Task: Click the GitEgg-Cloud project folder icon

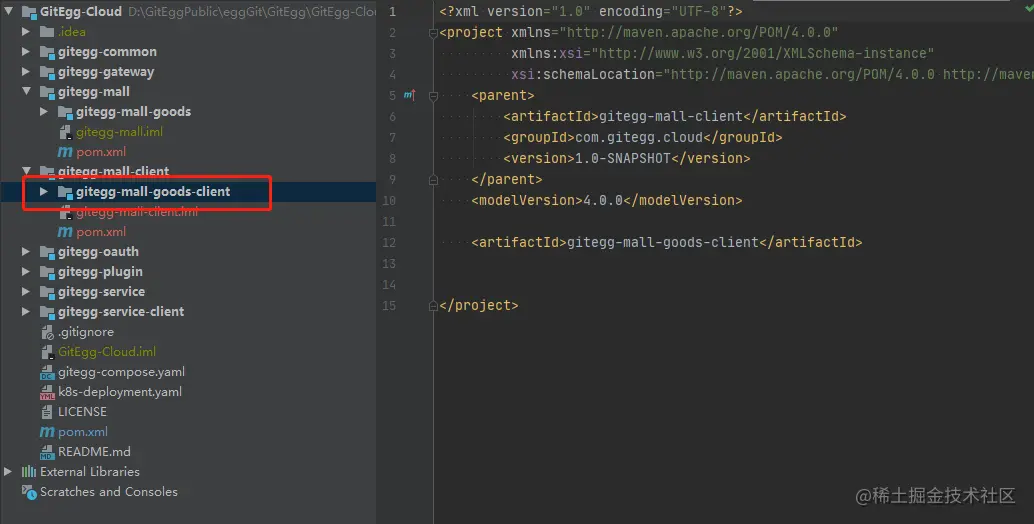Action: (29, 12)
